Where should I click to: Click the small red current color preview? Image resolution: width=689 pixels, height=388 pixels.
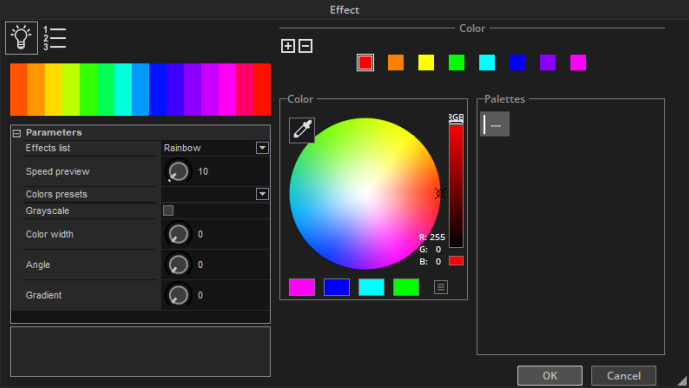coord(456,261)
